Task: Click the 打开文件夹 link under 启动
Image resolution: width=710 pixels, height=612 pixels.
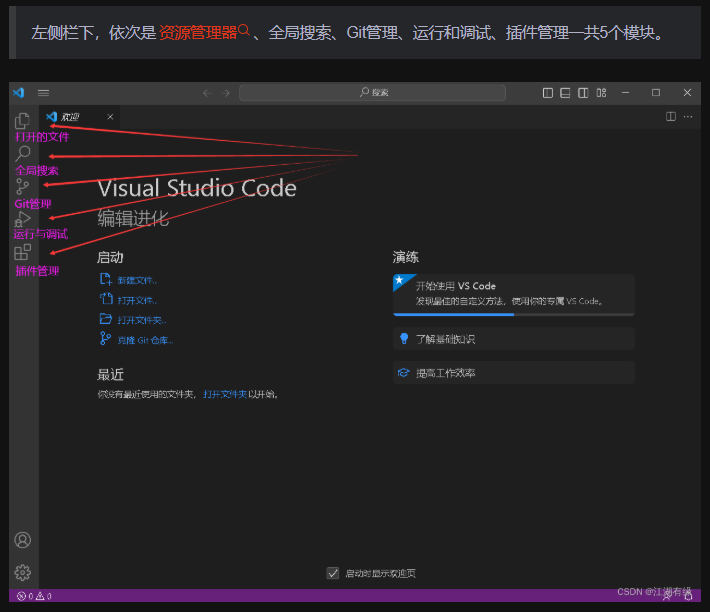Action: tap(142, 320)
